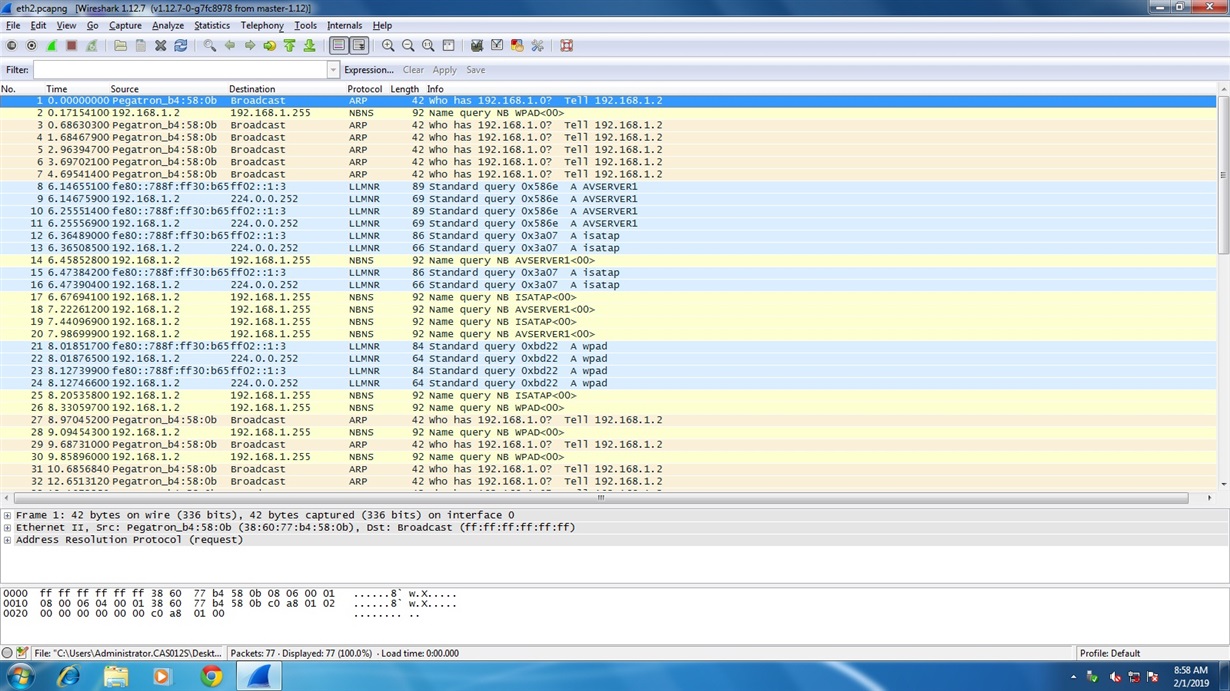Edit capture filter icon

pos(477,46)
